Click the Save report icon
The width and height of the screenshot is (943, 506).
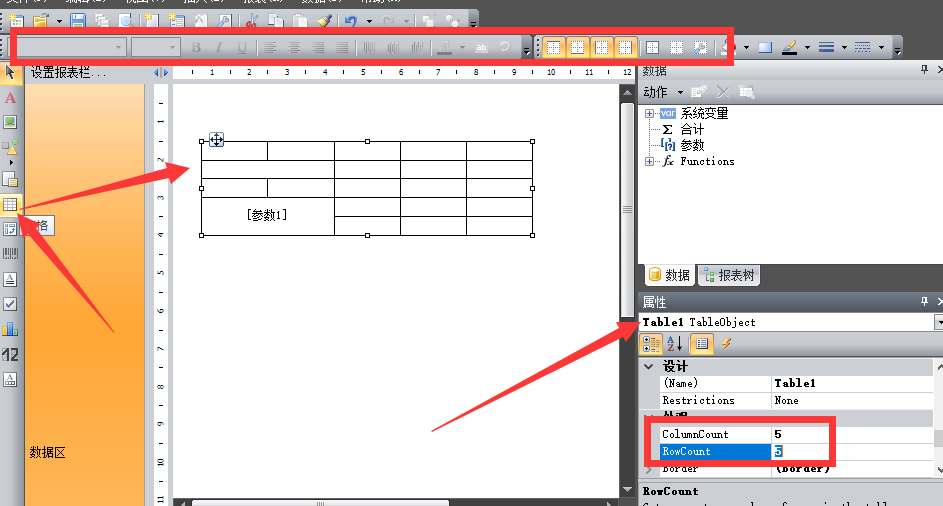coord(78,21)
